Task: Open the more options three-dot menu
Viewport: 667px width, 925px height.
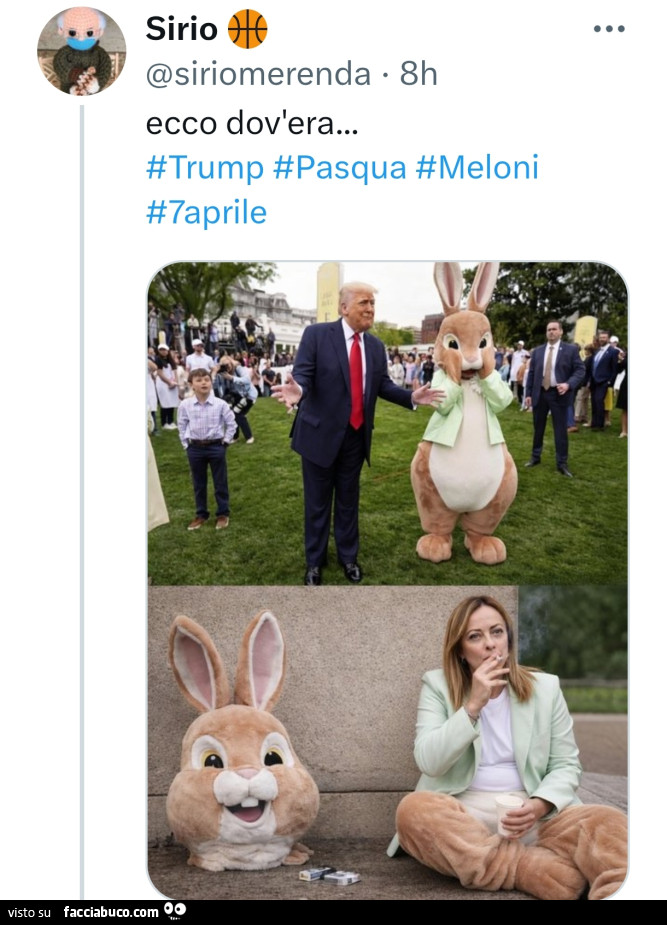Action: coord(608,29)
